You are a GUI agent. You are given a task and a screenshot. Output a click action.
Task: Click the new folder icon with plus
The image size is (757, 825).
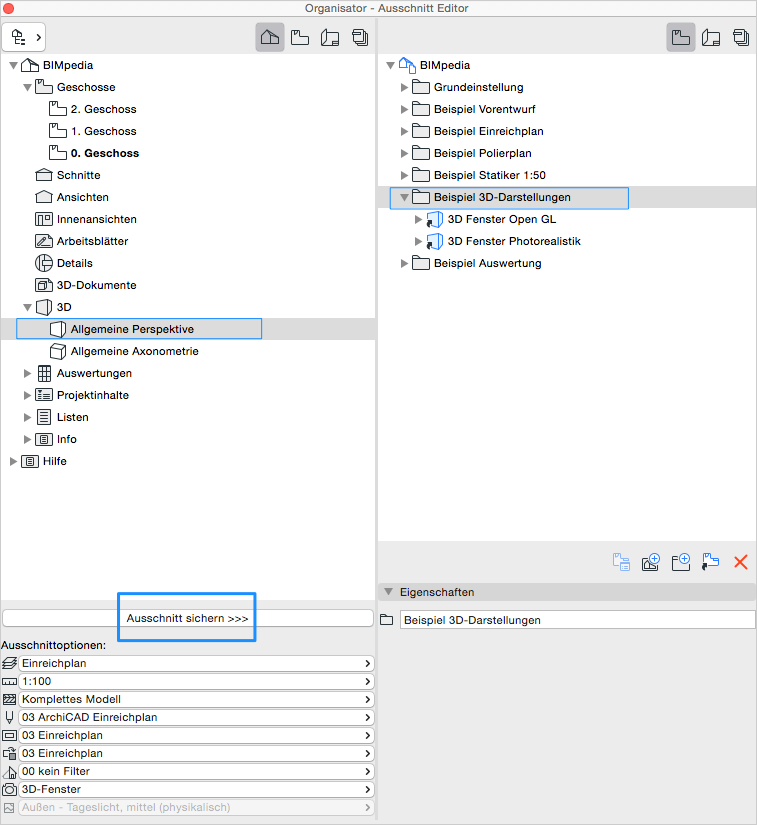click(681, 562)
